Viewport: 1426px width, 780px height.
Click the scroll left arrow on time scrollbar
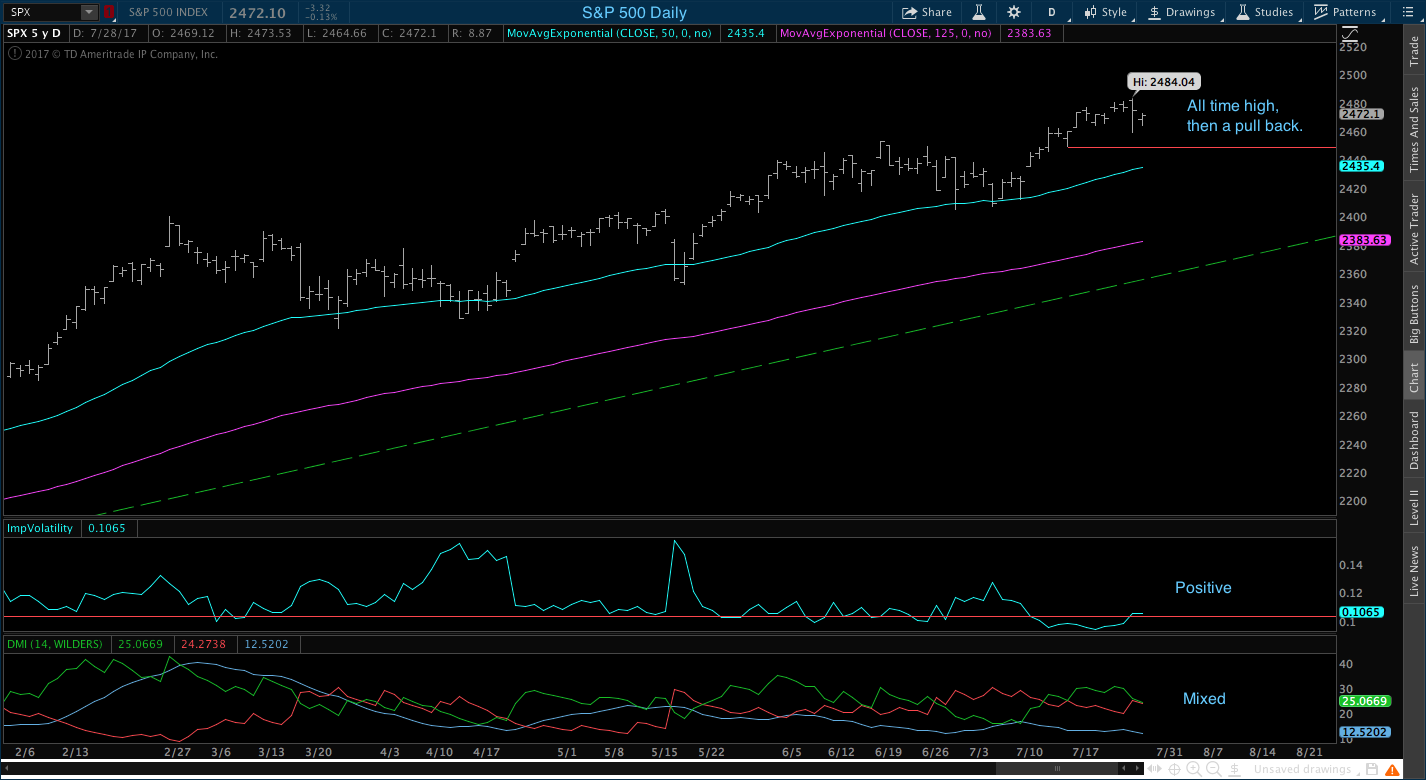[1124, 769]
